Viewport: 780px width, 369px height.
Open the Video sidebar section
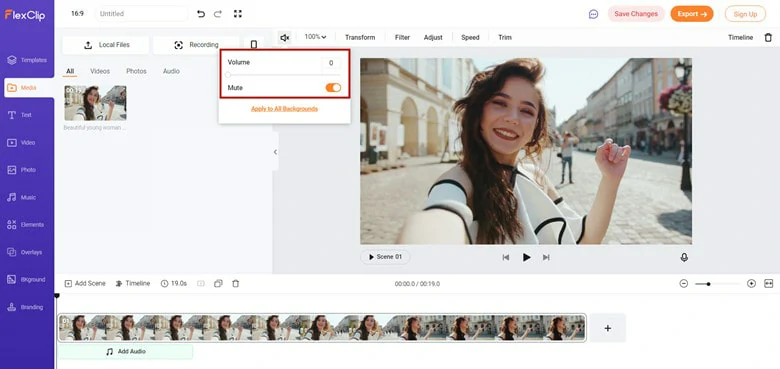(x=21, y=143)
